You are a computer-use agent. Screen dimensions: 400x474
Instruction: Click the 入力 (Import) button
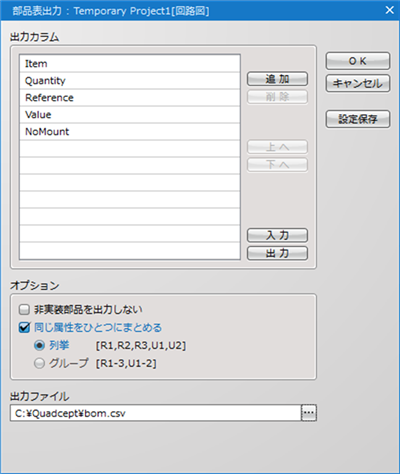[x=277, y=235]
